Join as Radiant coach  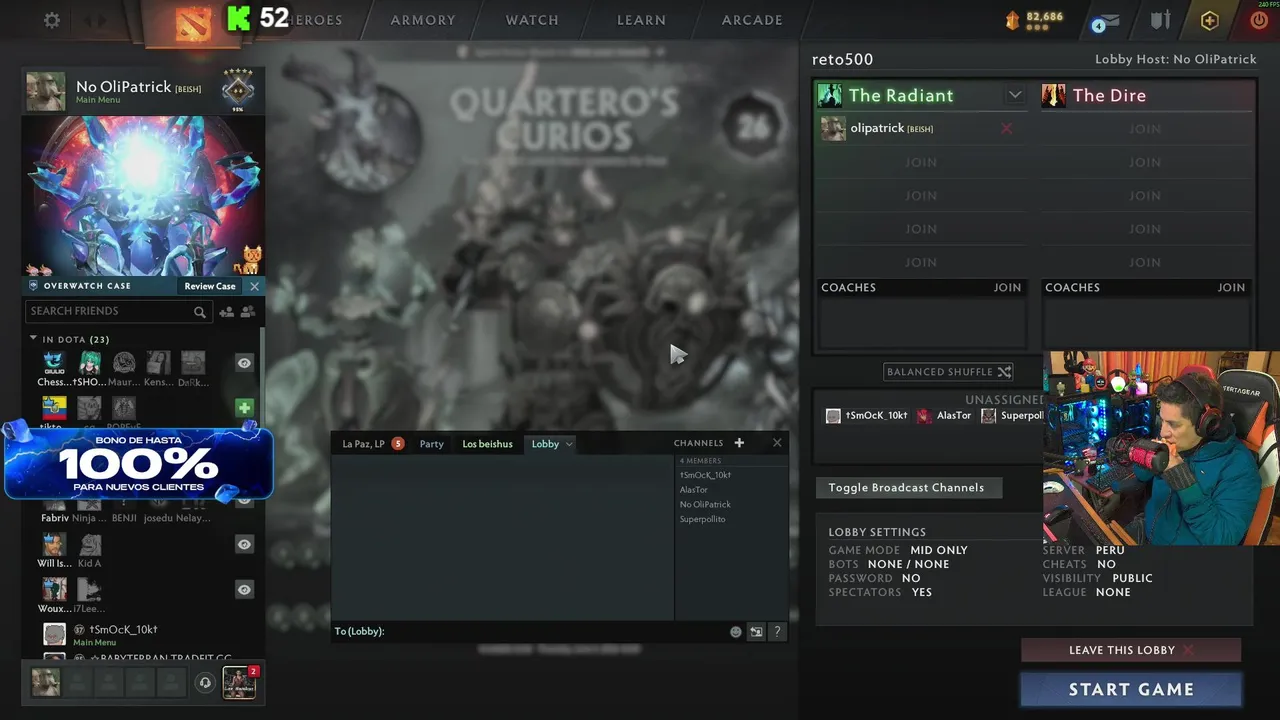[1007, 287]
